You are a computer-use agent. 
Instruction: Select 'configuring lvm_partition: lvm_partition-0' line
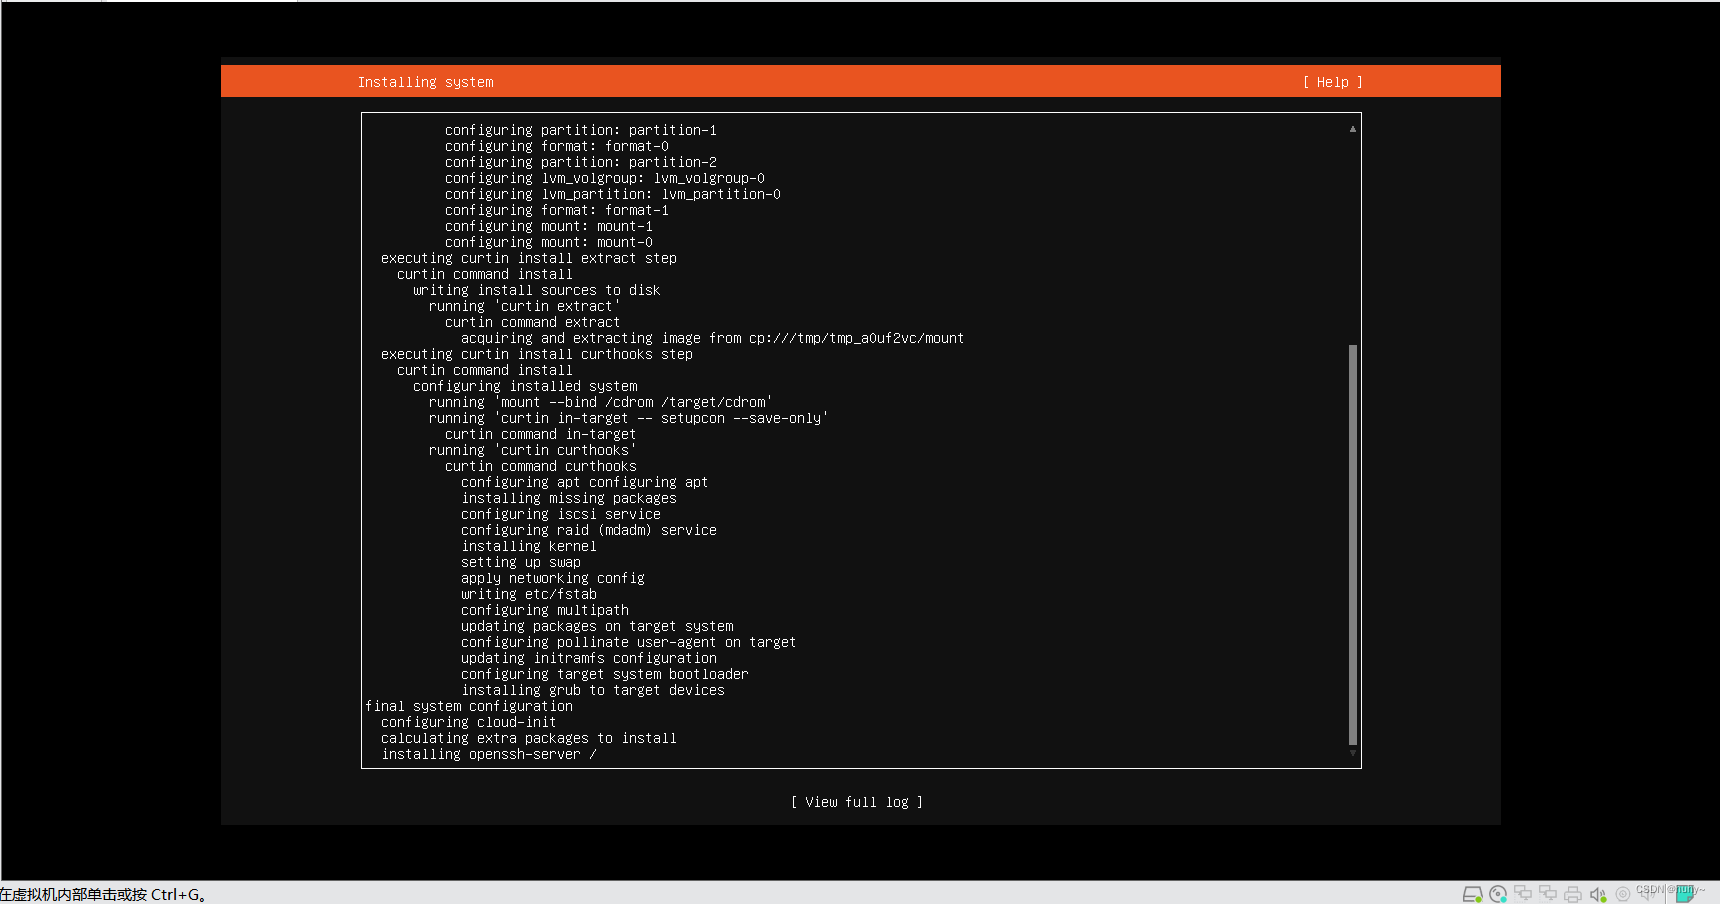pyautogui.click(x=612, y=194)
